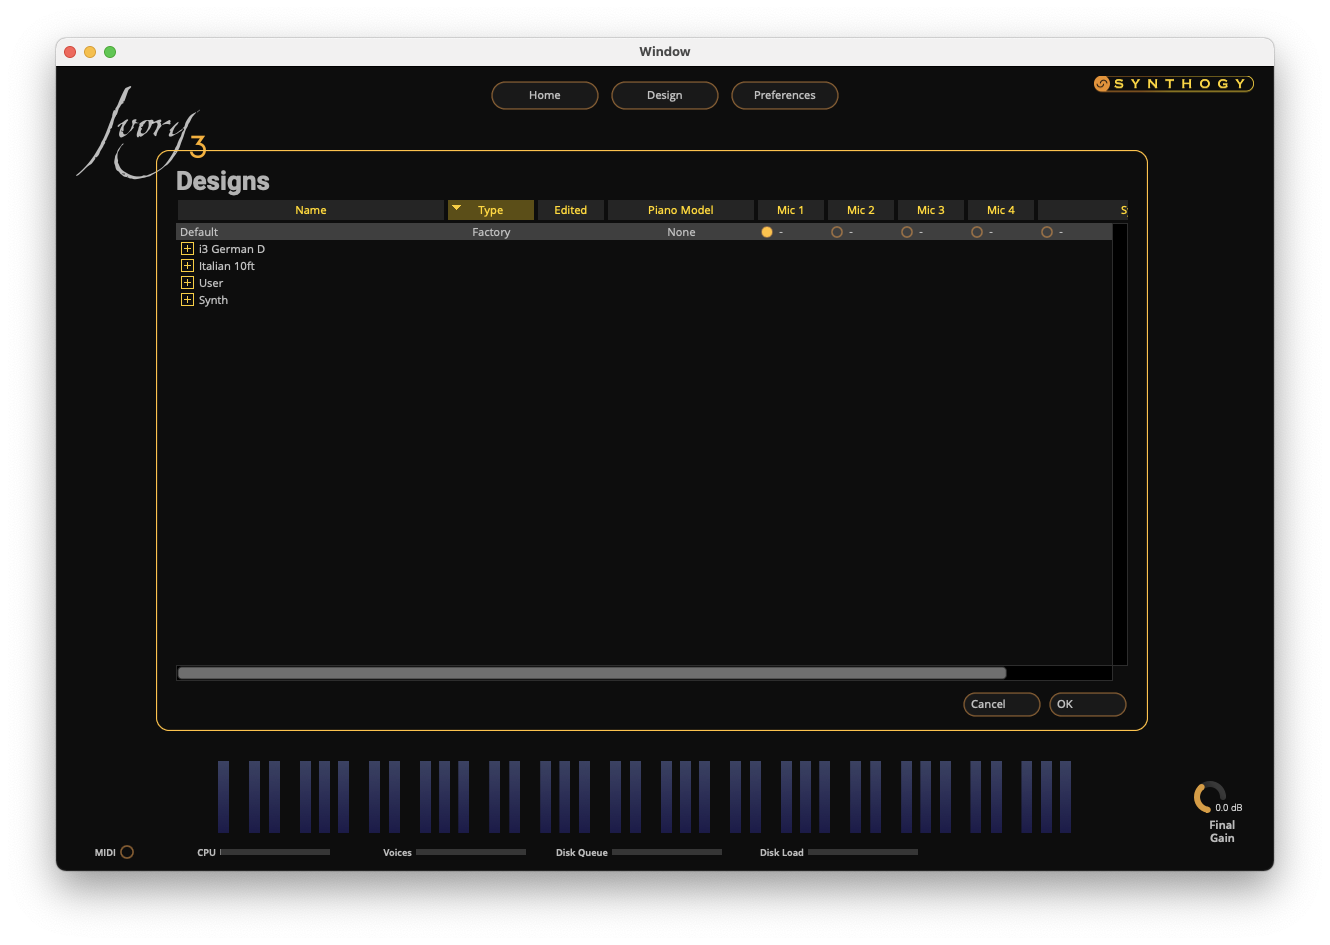Sort by the Name column header
This screenshot has height=945, width=1330.
click(x=311, y=210)
